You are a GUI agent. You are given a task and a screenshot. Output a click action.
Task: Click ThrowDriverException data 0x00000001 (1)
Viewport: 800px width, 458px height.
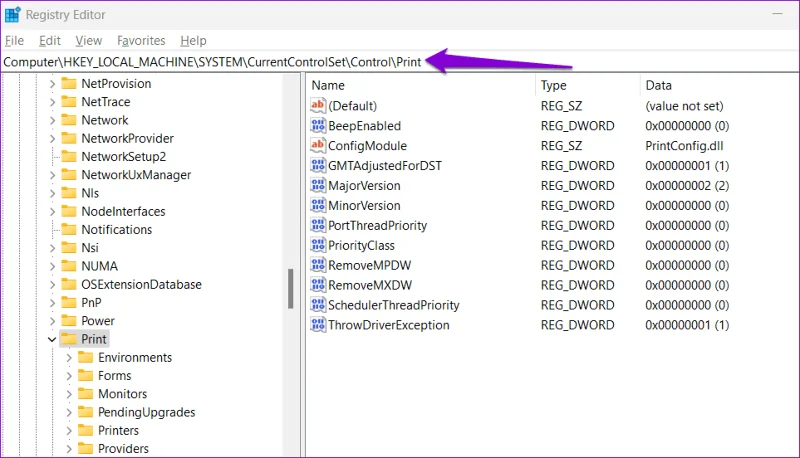click(687, 324)
